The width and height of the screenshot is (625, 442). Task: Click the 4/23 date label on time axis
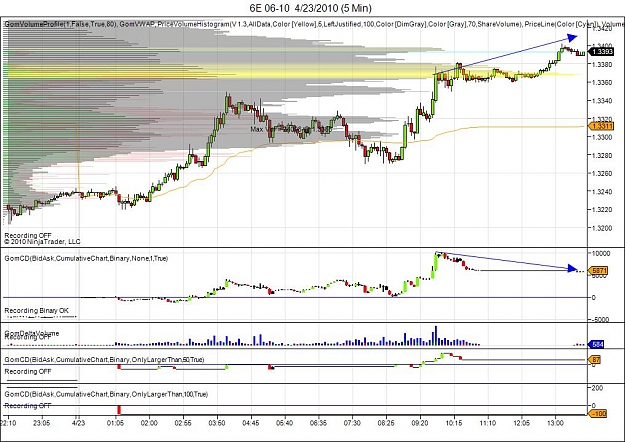[79, 423]
